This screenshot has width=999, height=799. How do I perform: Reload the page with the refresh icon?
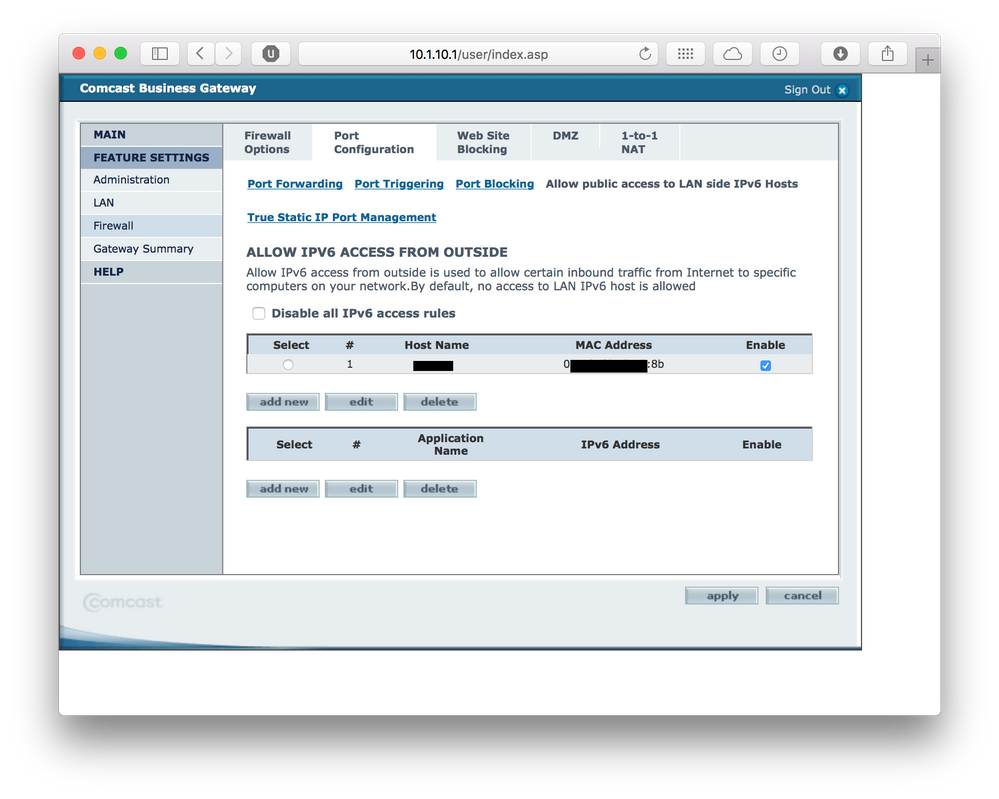[x=645, y=54]
